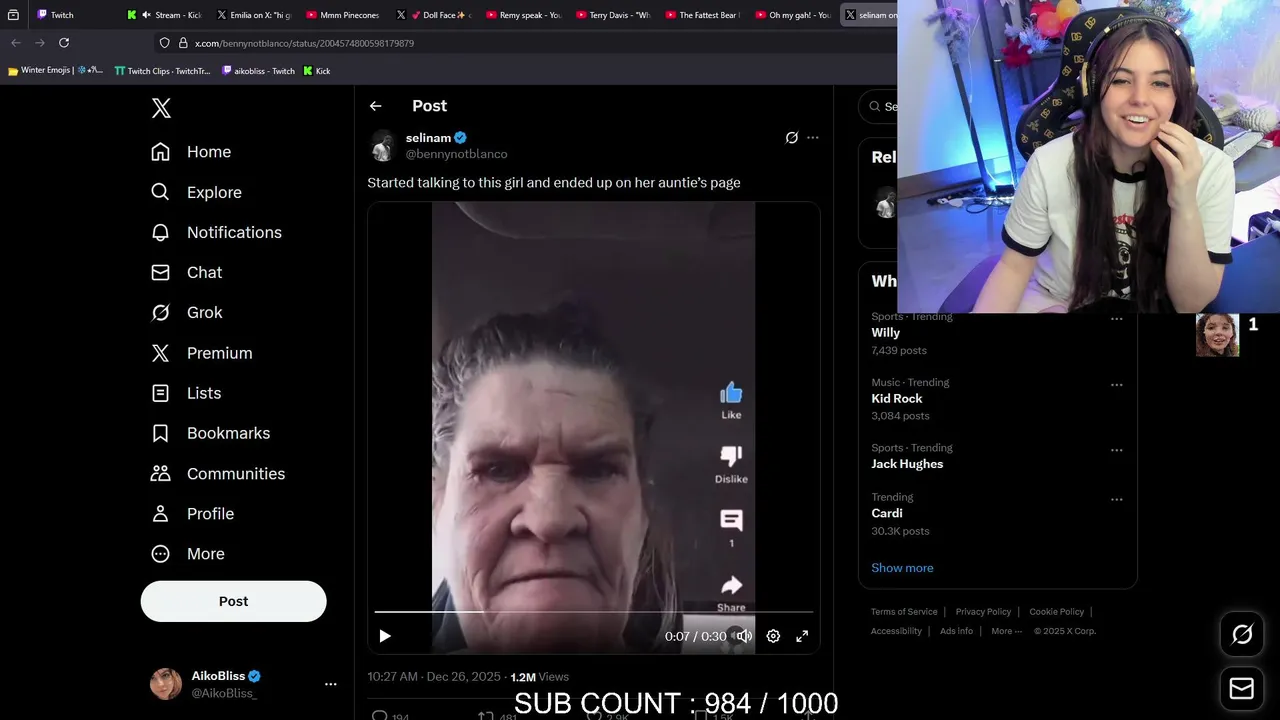Click the reply icon under post
This screenshot has width=1280, height=720.
pos(380,716)
